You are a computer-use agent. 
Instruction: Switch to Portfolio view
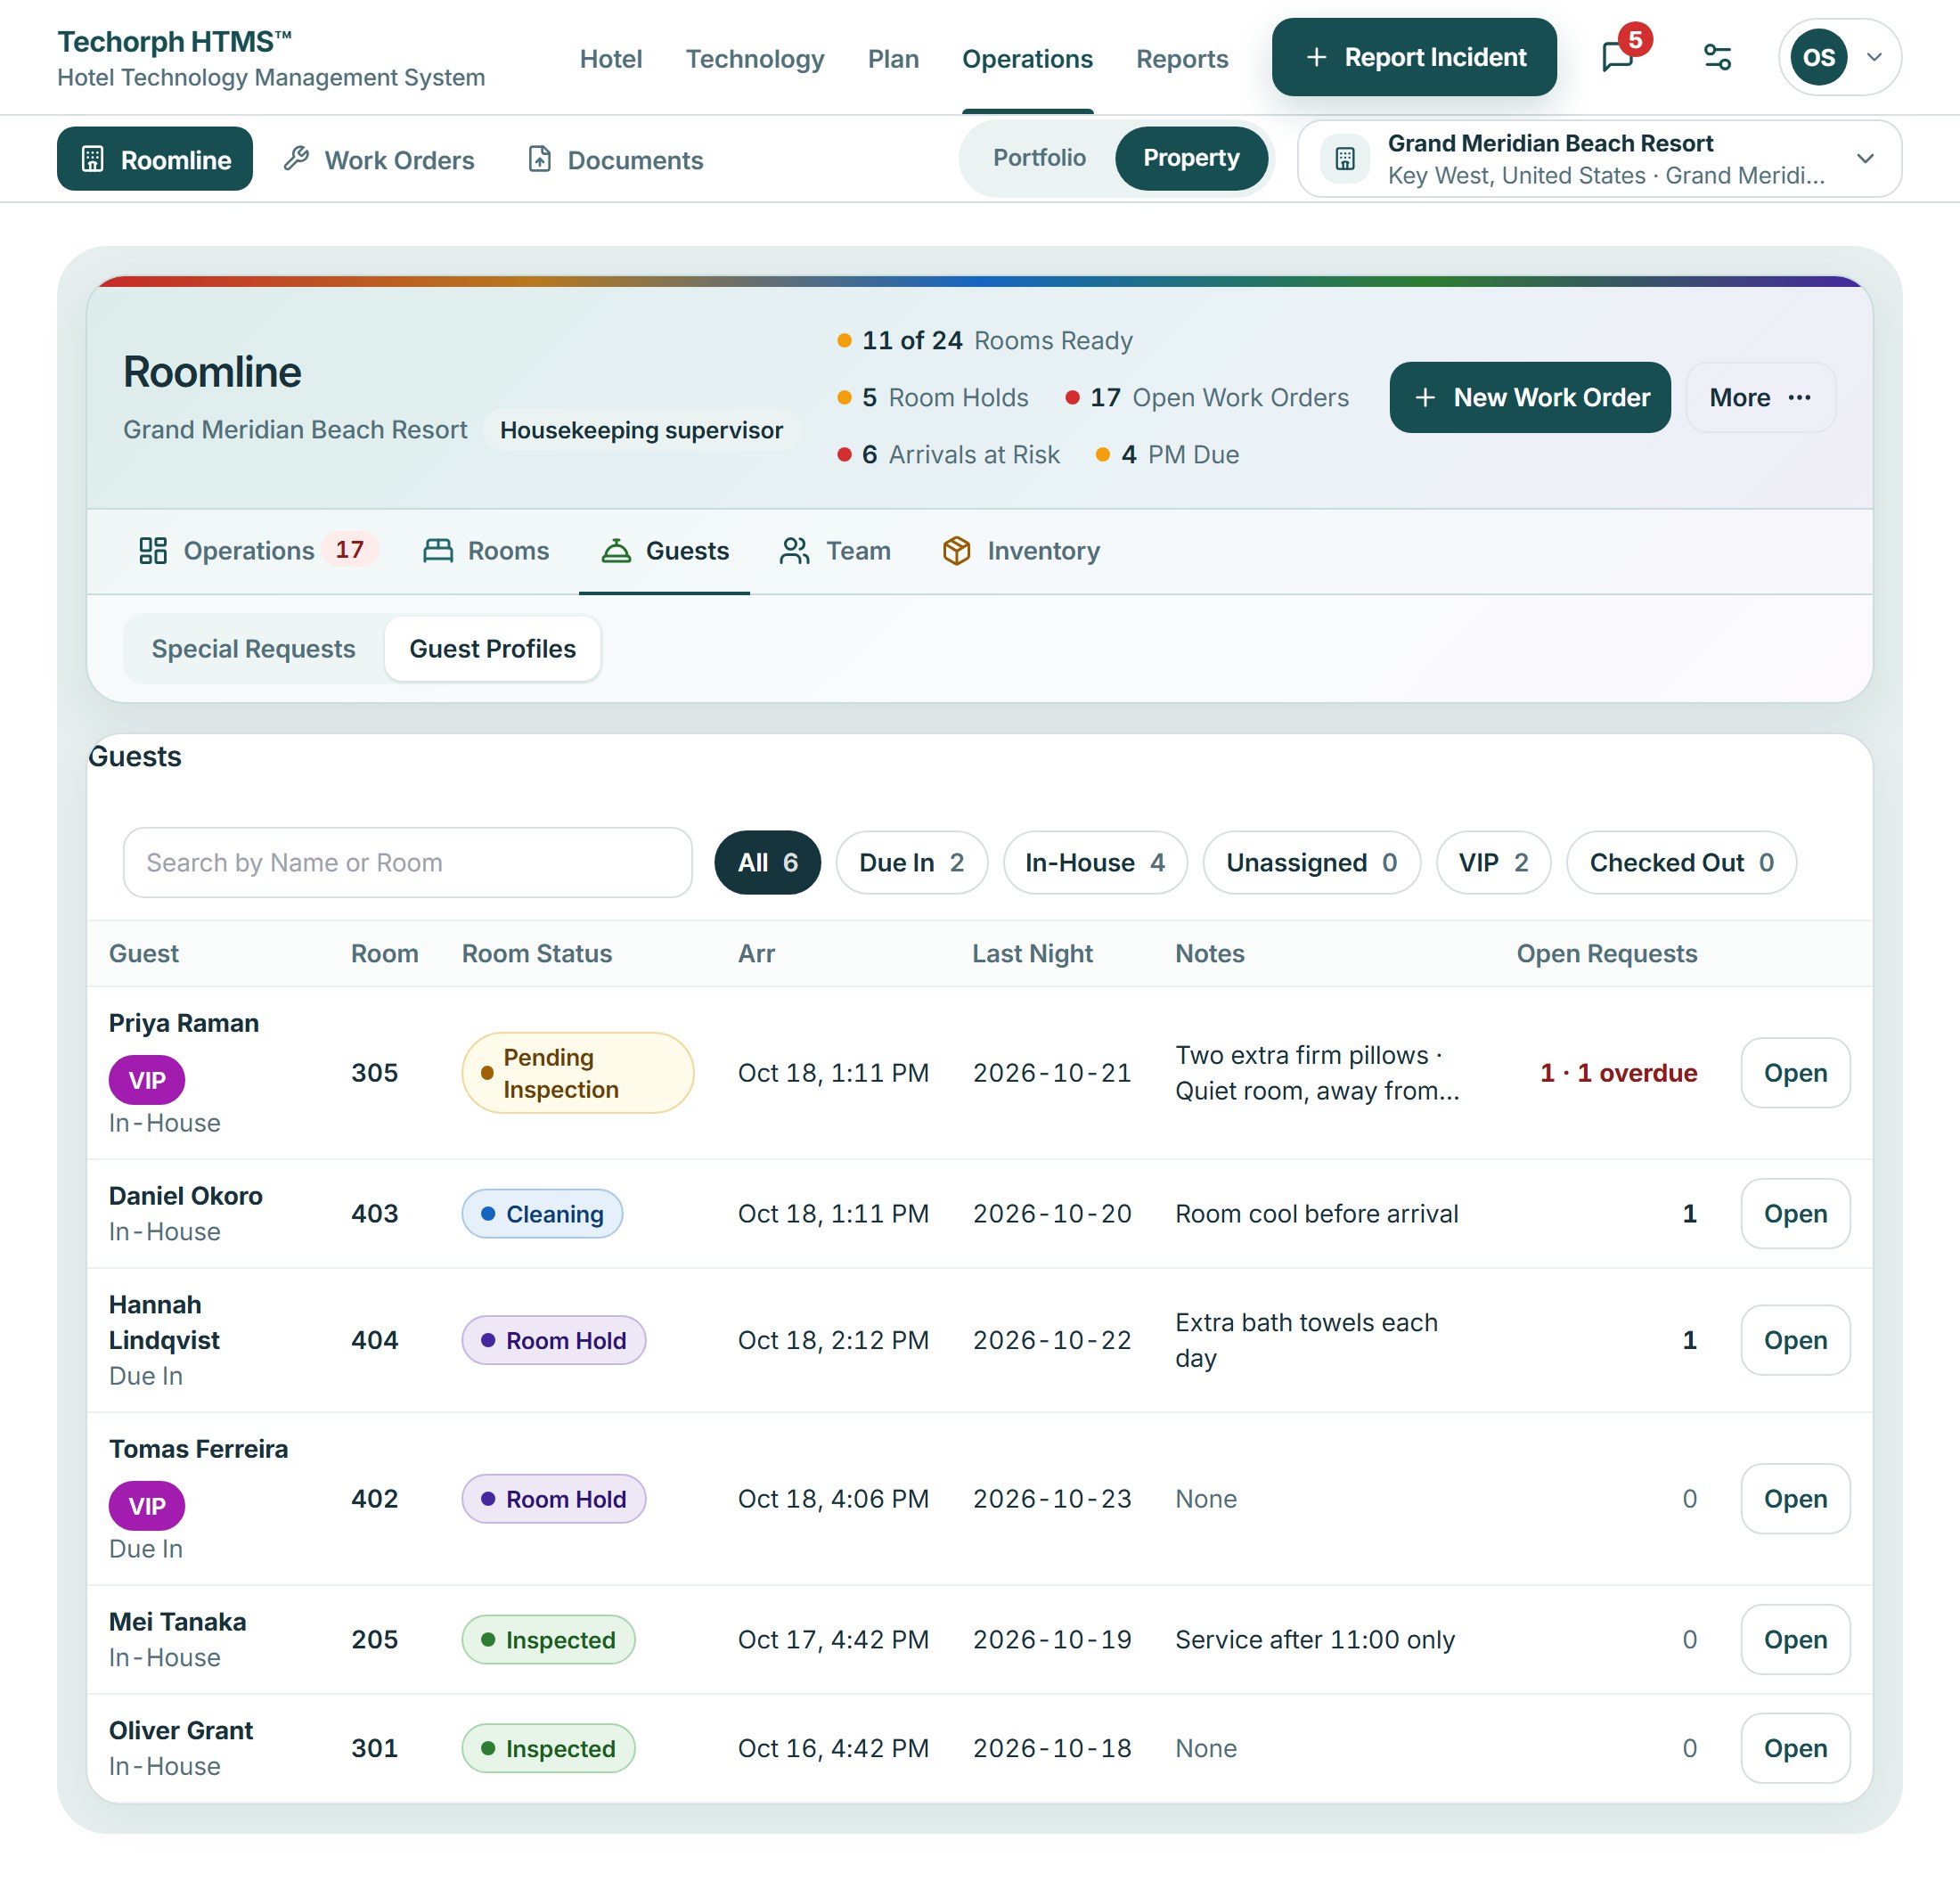[1039, 158]
